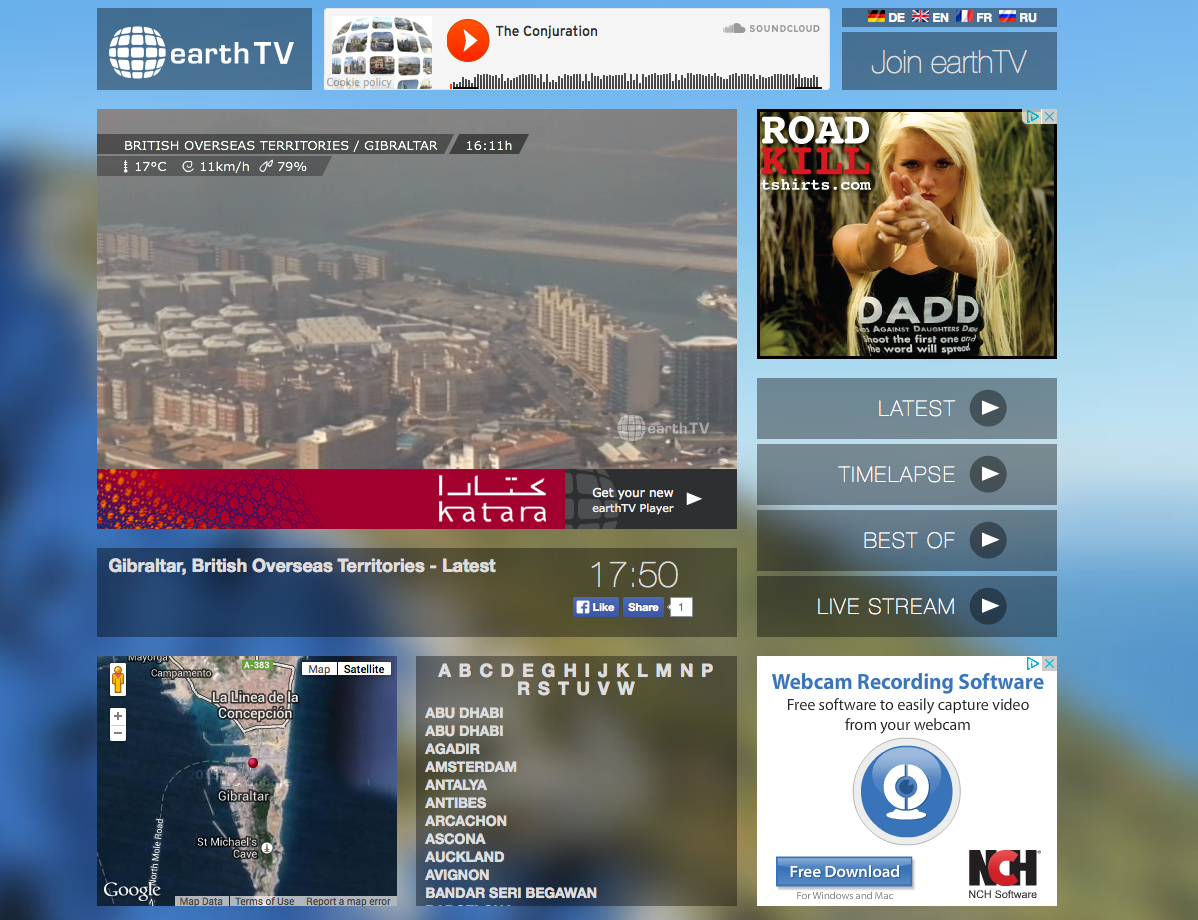Image resolution: width=1198 pixels, height=920 pixels.
Task: Click the katara sponsor banner
Action: (x=331, y=499)
